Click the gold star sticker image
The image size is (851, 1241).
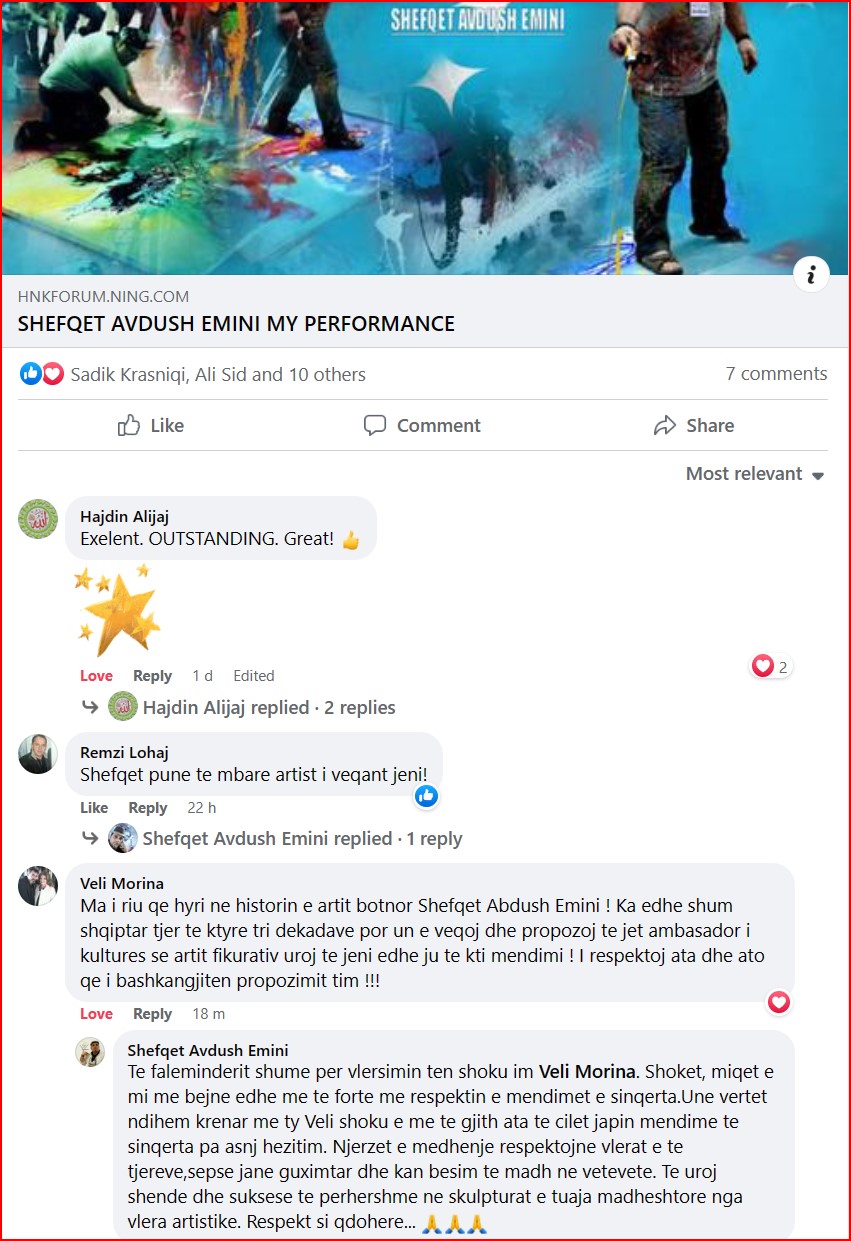119,609
